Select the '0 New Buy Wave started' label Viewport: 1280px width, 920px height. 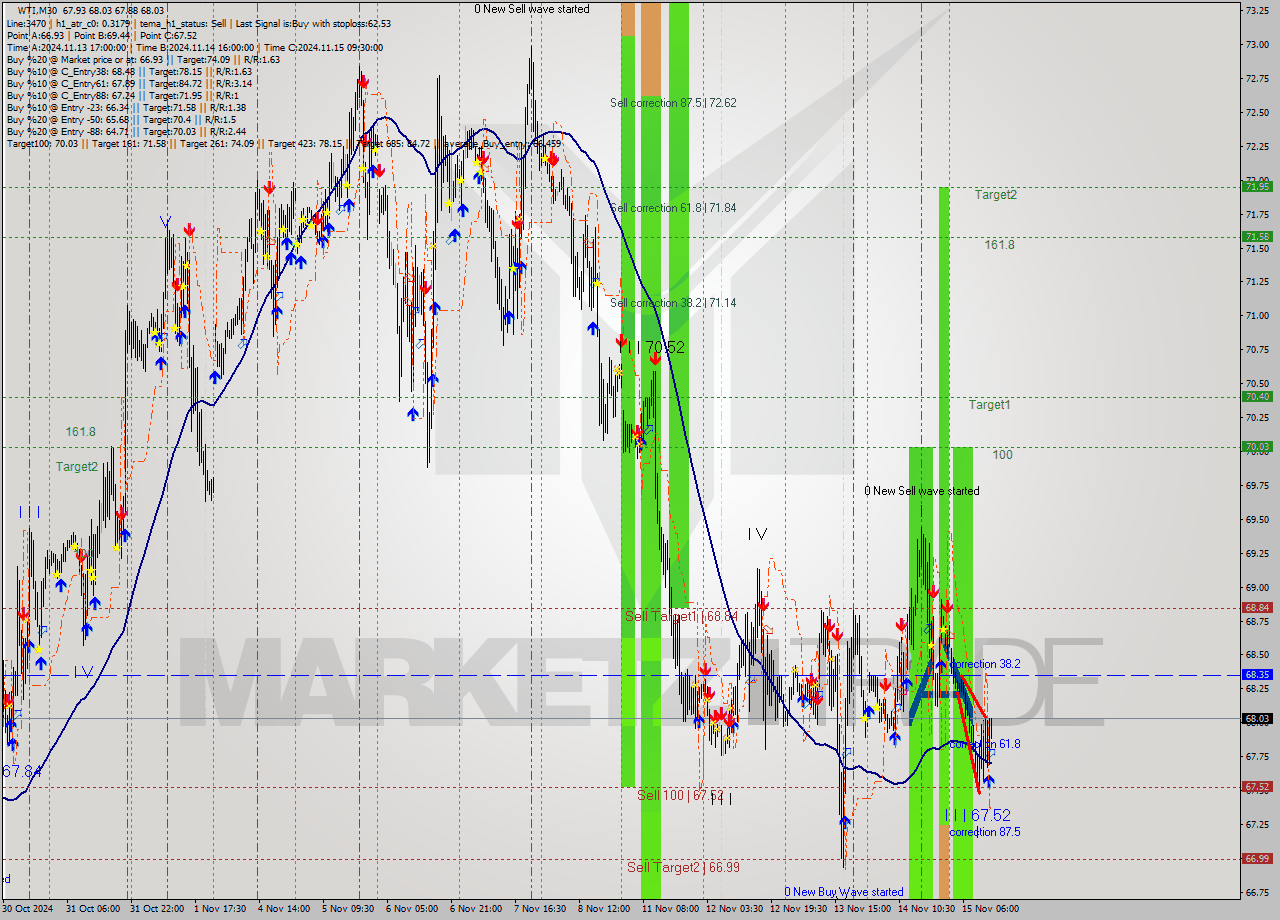click(844, 892)
